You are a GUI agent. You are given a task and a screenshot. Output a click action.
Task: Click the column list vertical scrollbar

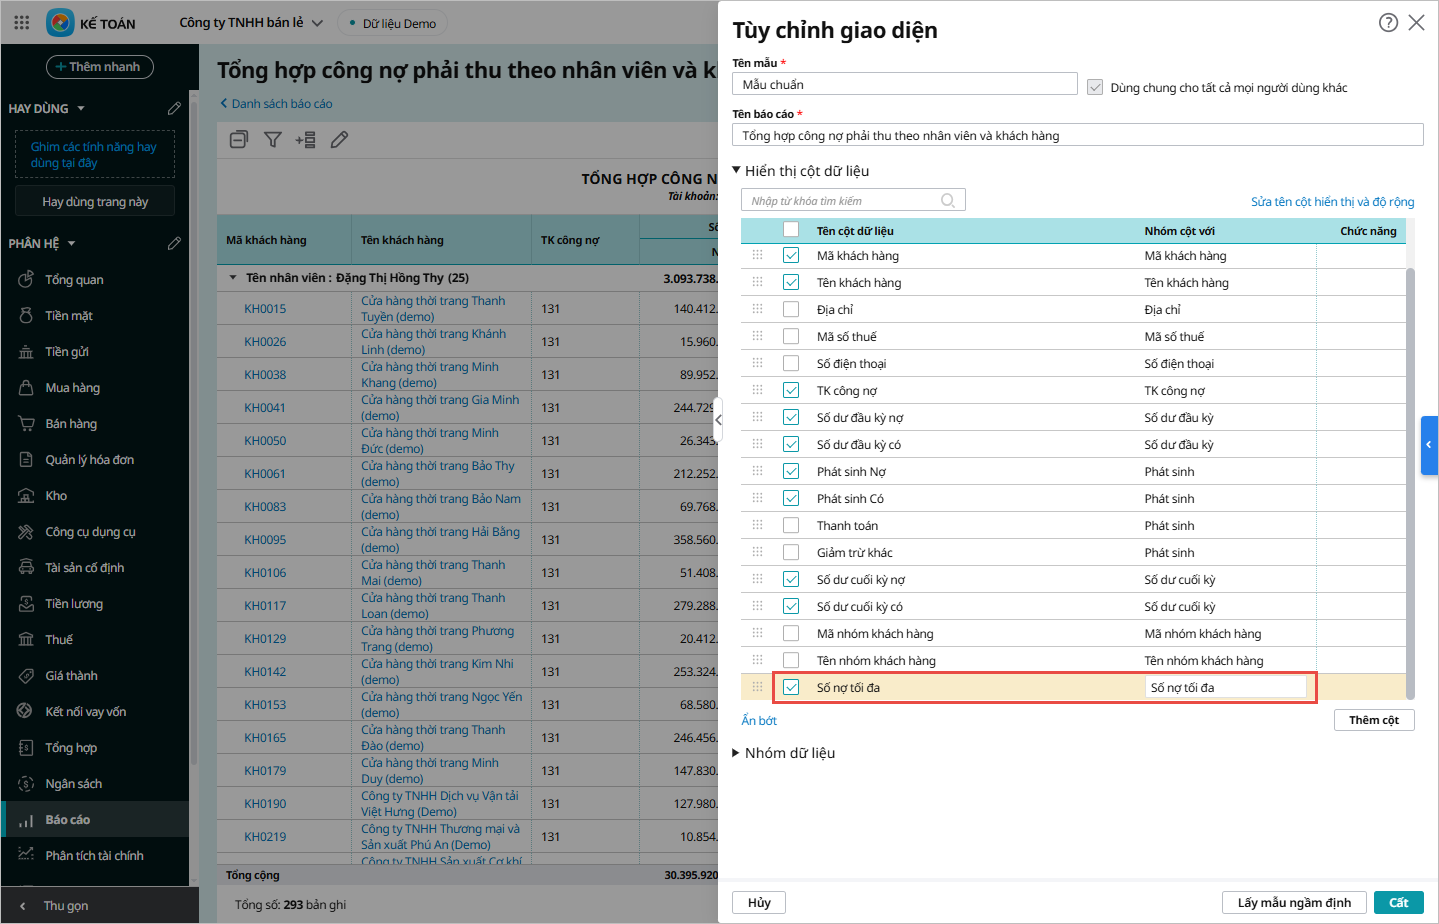coord(1410,480)
